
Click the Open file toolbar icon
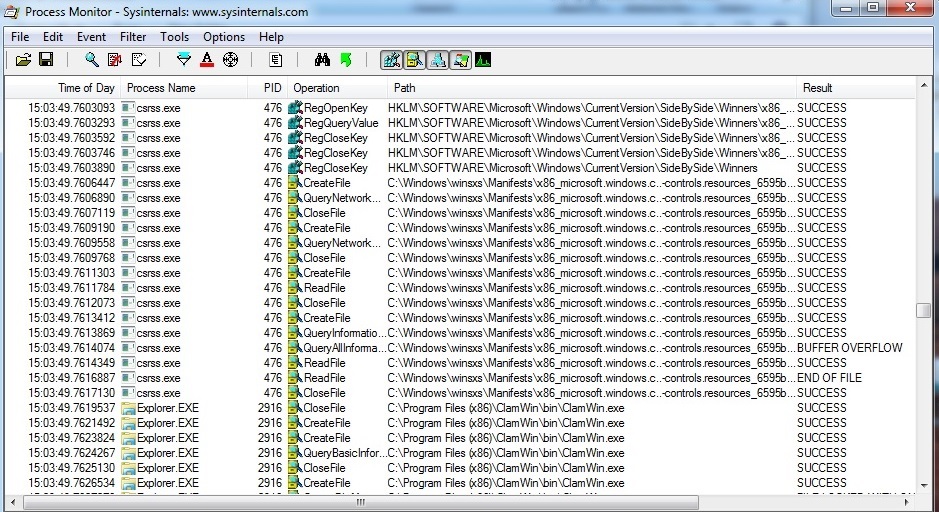[x=23, y=60]
